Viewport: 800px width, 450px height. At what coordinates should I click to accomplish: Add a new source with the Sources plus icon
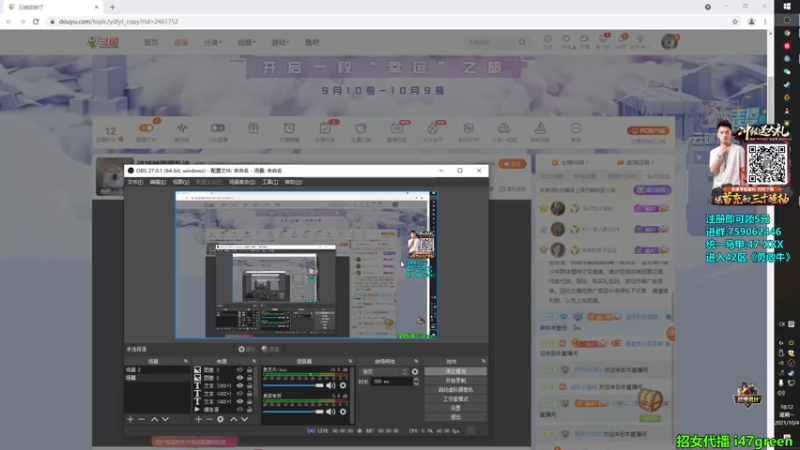coord(198,419)
